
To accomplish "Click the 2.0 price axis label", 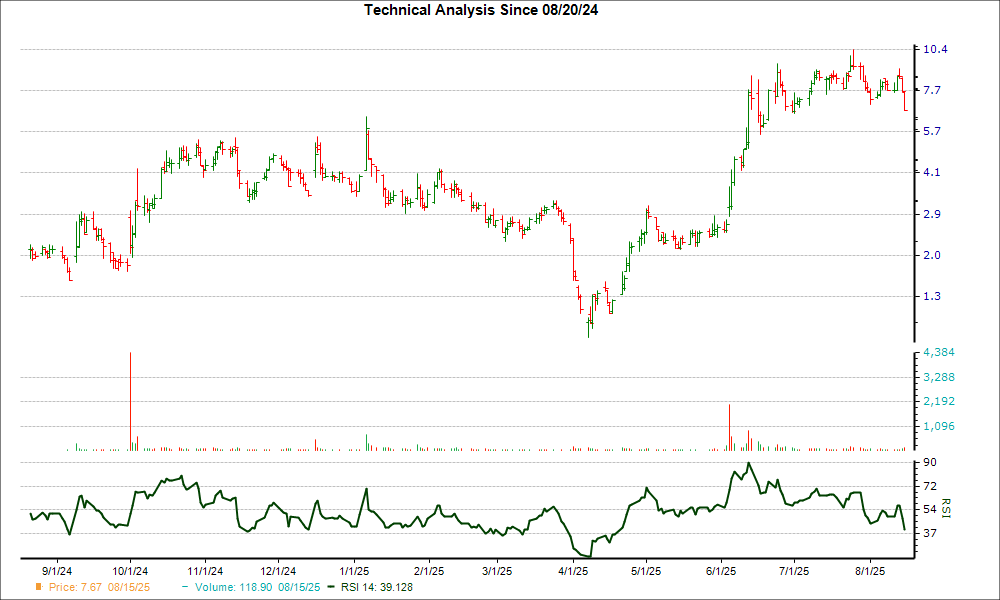I will coord(932,255).
